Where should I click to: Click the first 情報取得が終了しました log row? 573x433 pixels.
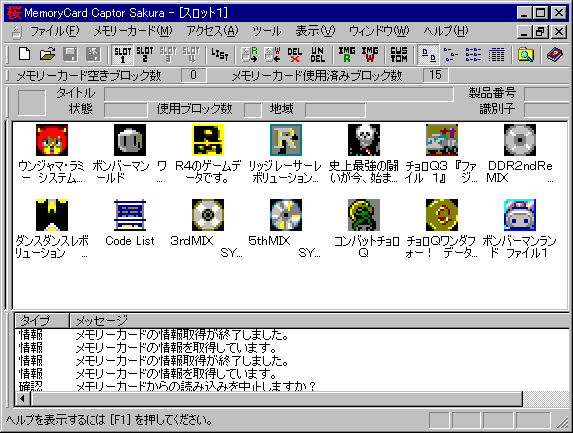click(292, 335)
